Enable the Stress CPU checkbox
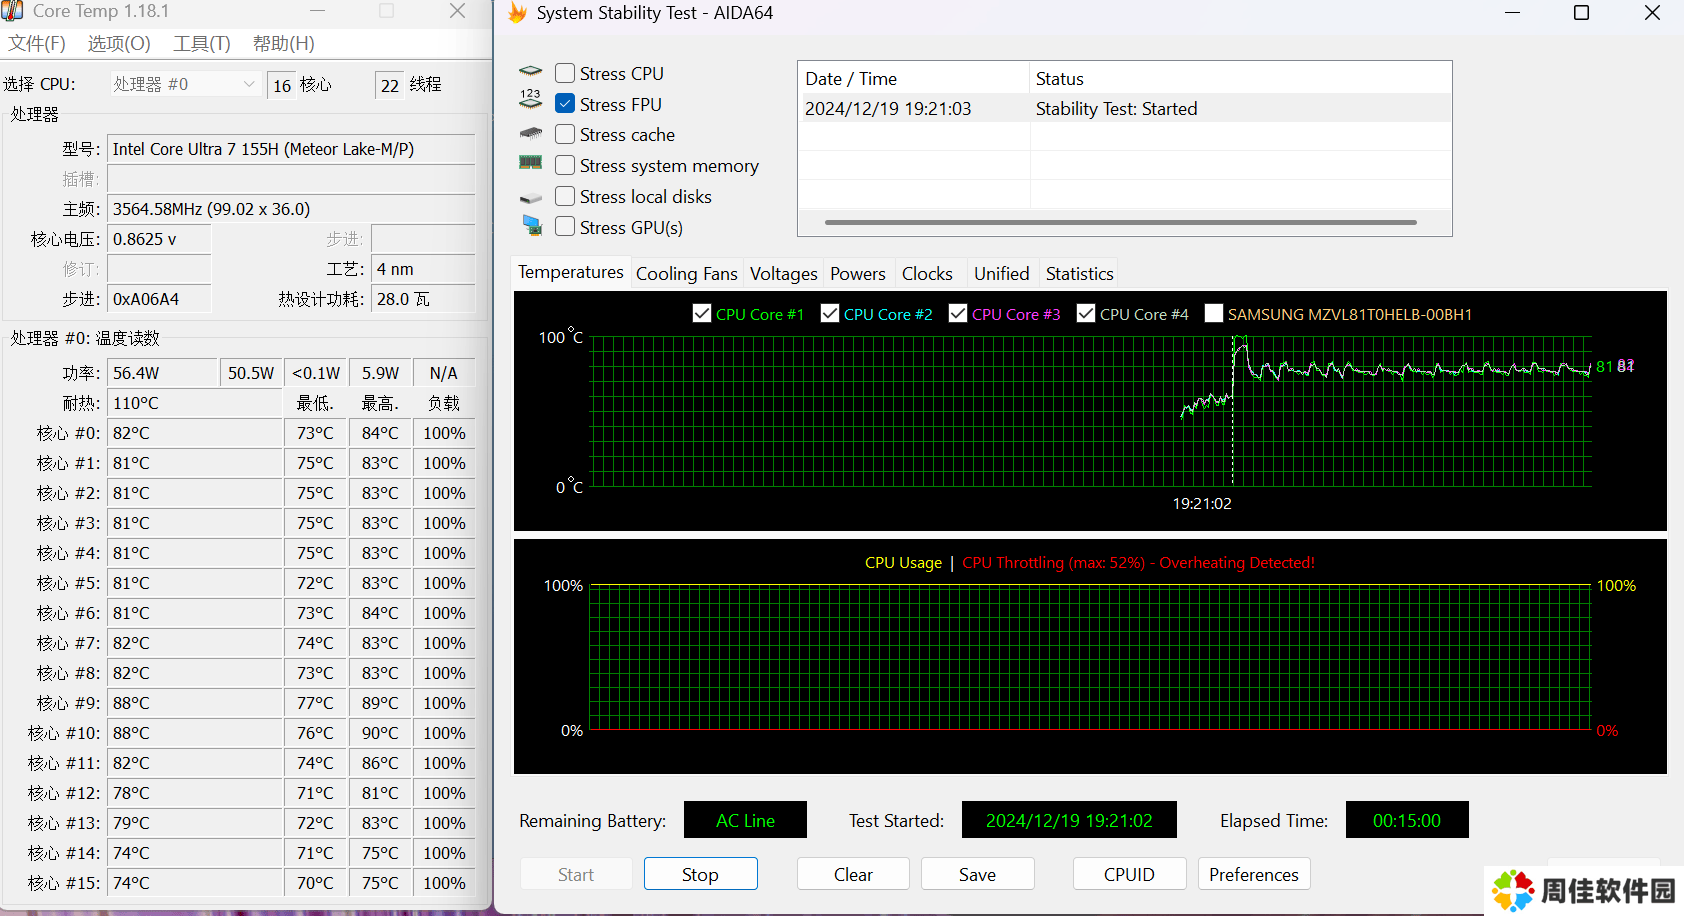This screenshot has width=1684, height=916. click(565, 73)
